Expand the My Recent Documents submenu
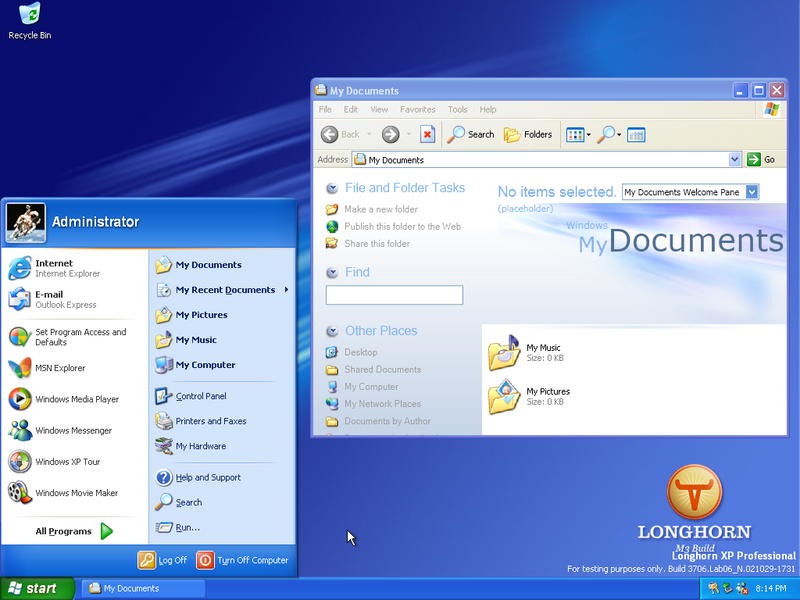This screenshot has width=800, height=600. (224, 290)
